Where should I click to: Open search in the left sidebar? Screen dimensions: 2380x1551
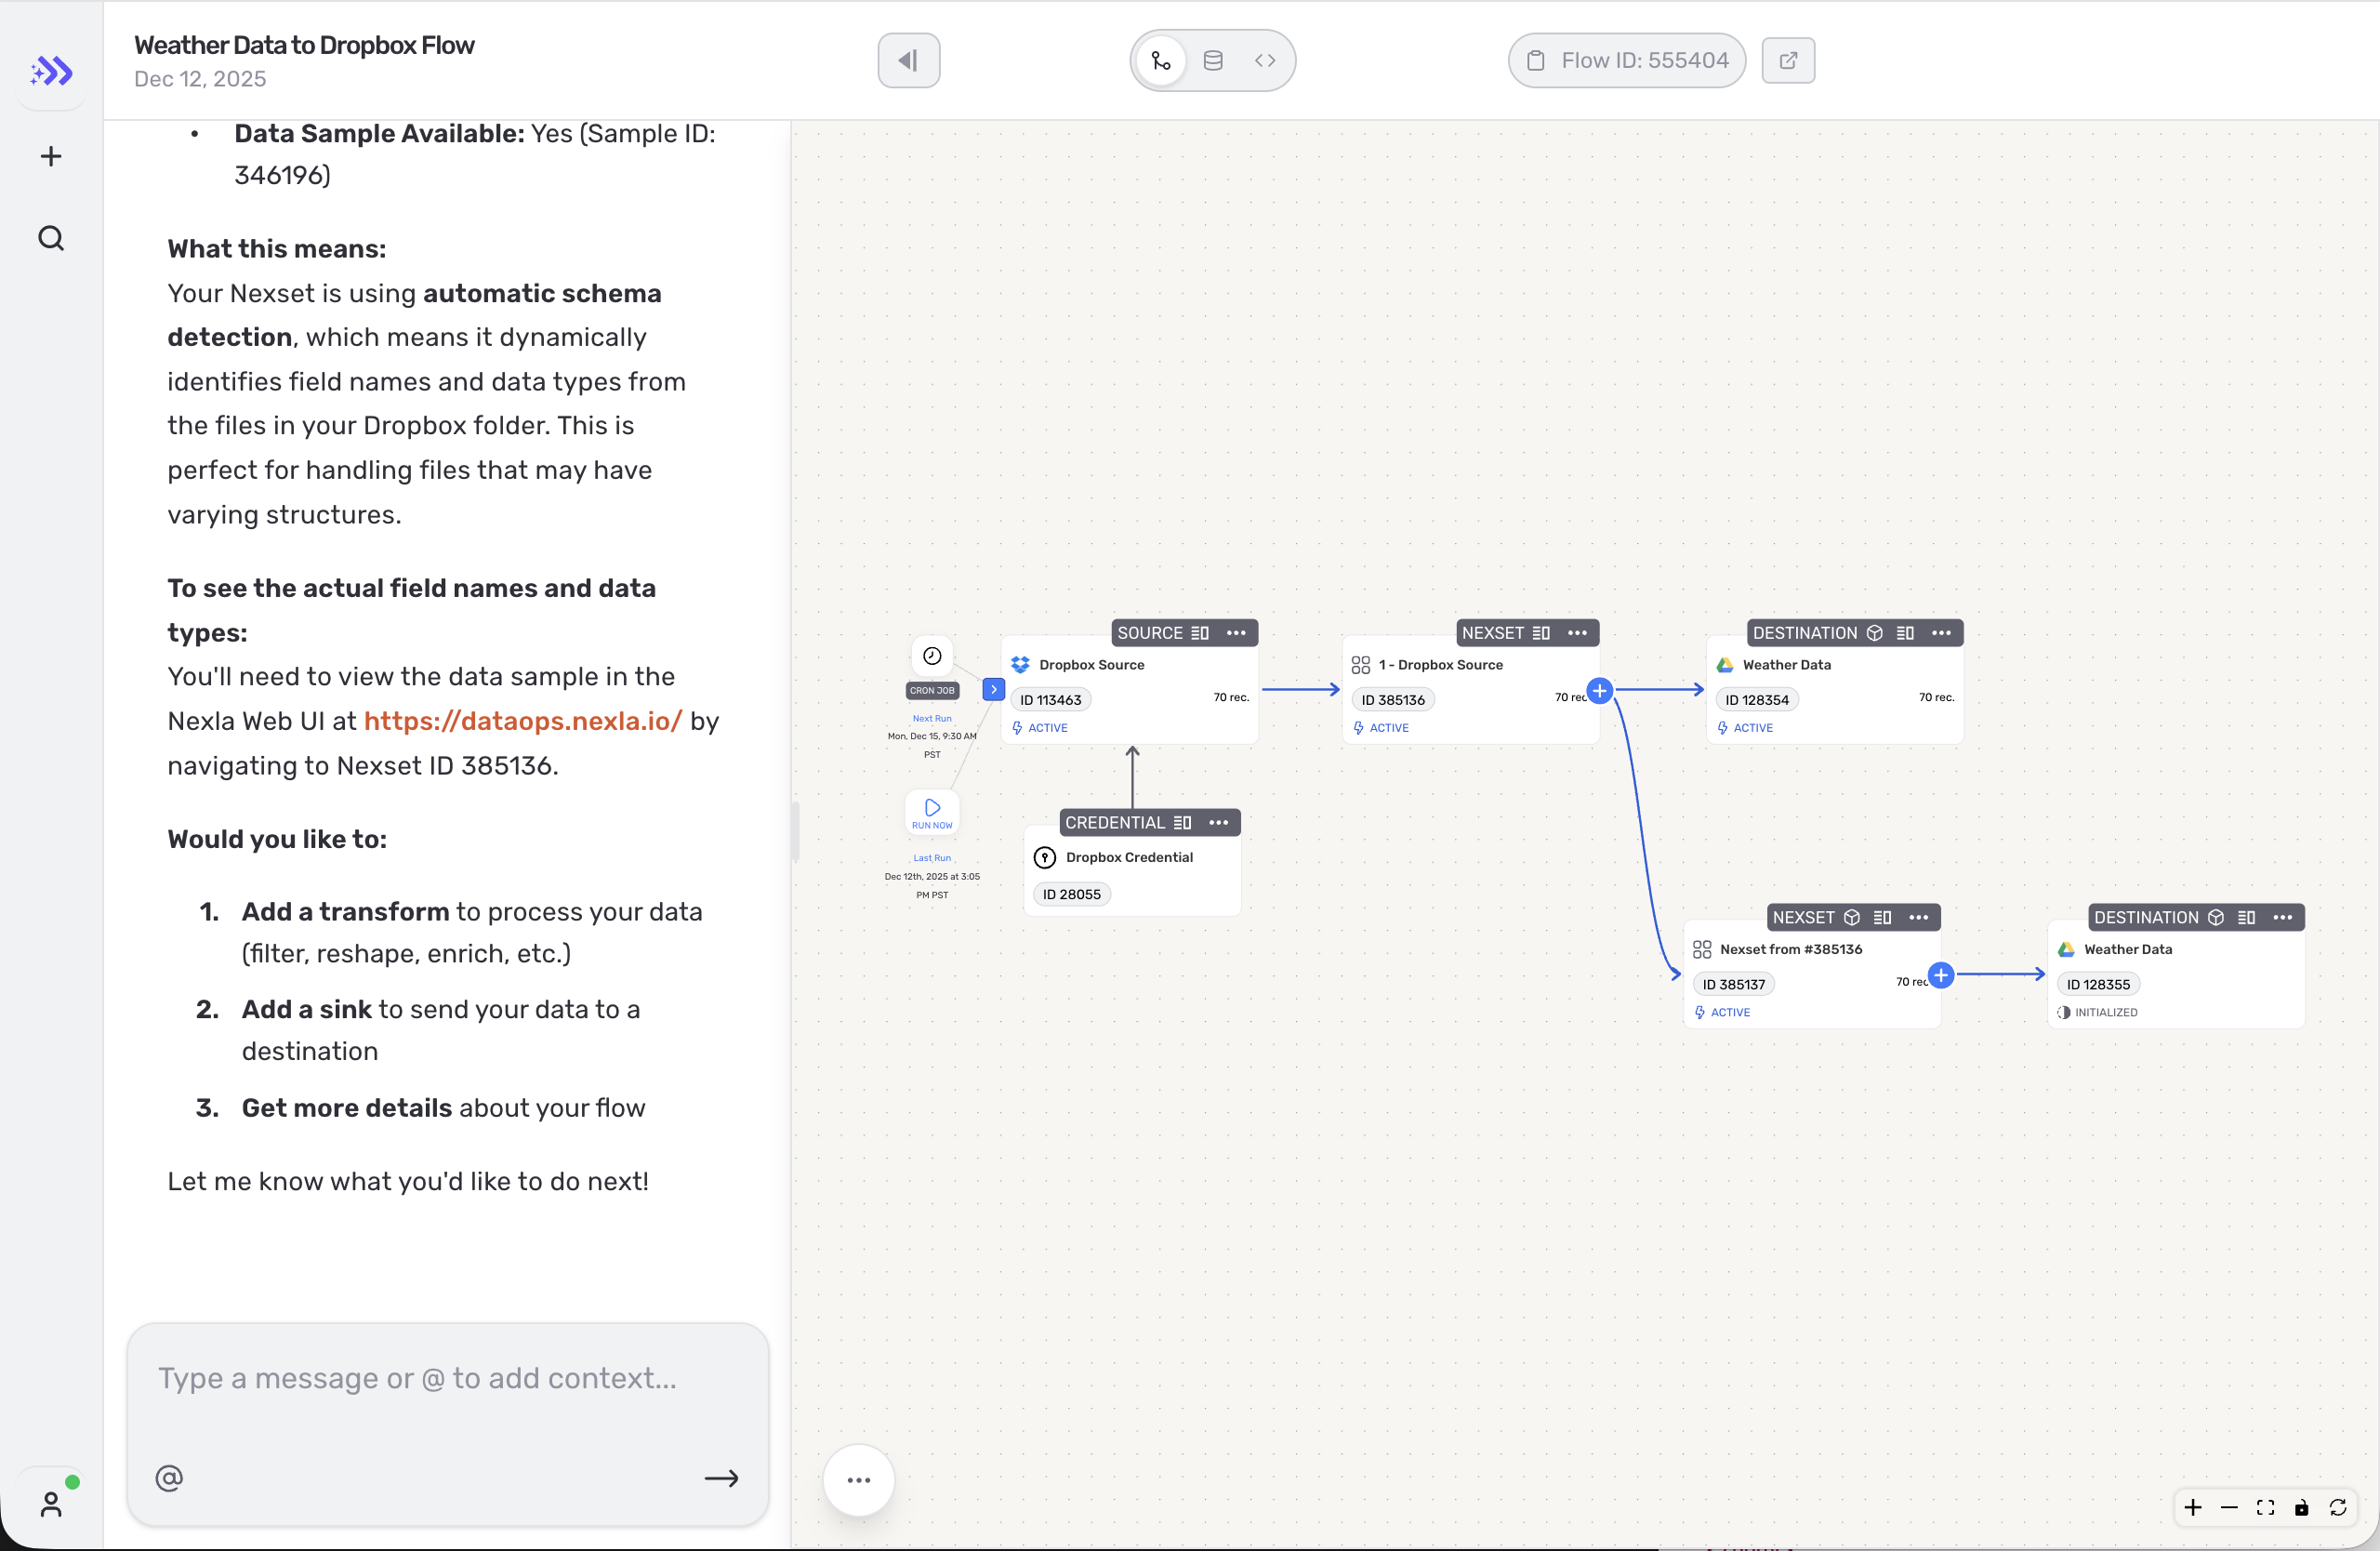pos(50,238)
